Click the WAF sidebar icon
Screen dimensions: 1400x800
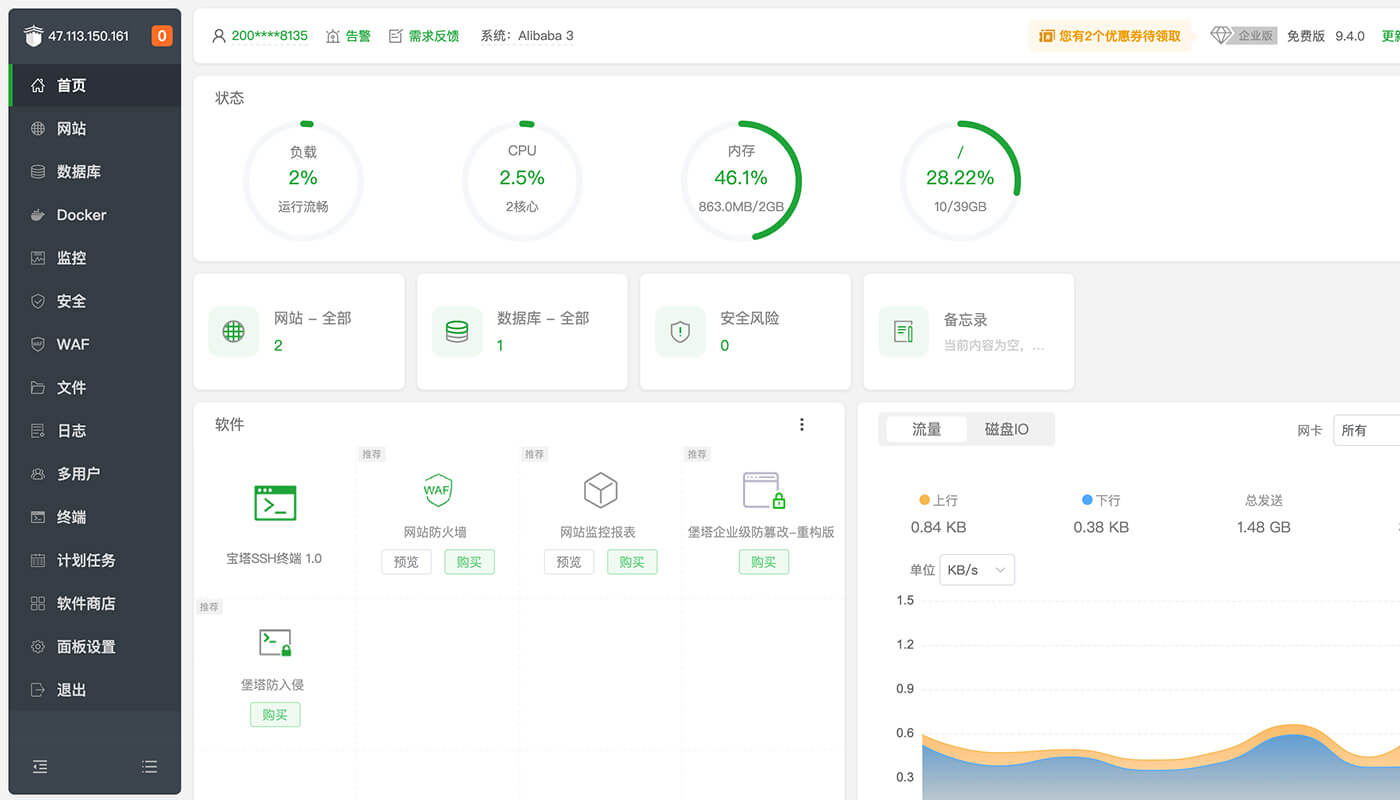(38, 344)
